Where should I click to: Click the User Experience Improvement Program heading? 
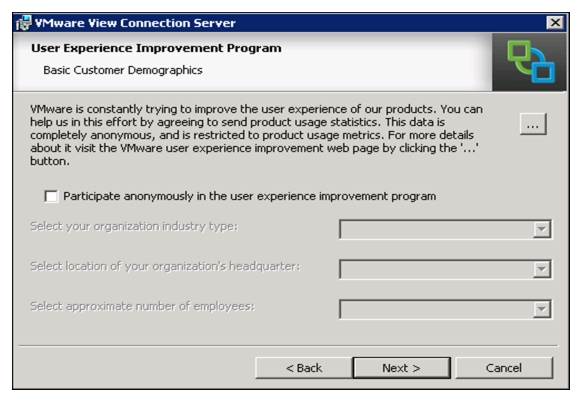156,48
